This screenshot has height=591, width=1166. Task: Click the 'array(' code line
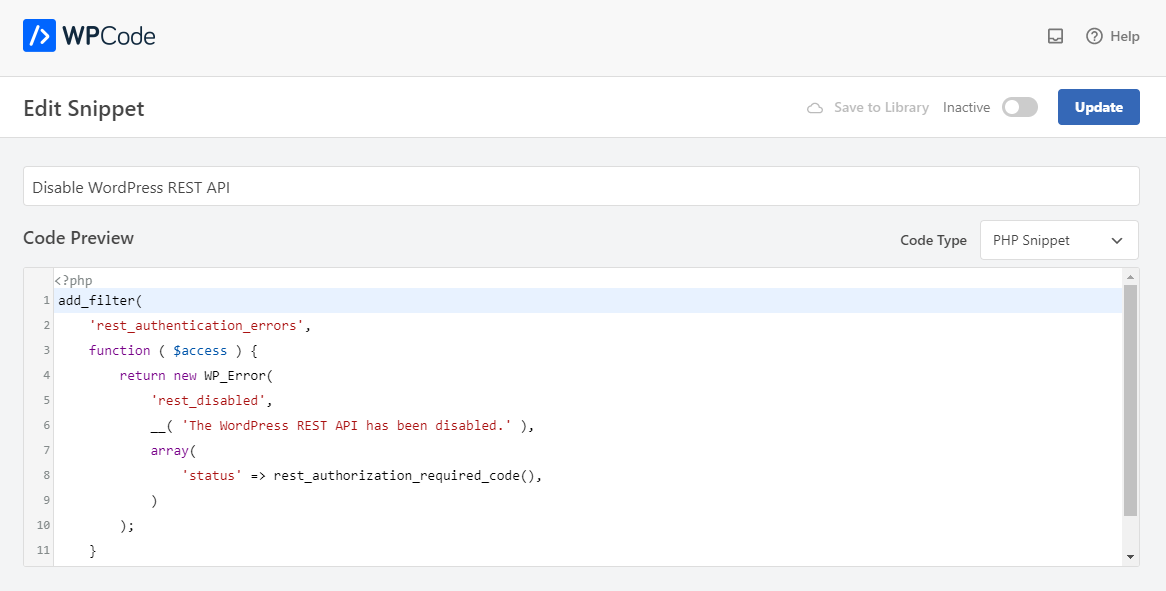pyautogui.click(x=173, y=450)
